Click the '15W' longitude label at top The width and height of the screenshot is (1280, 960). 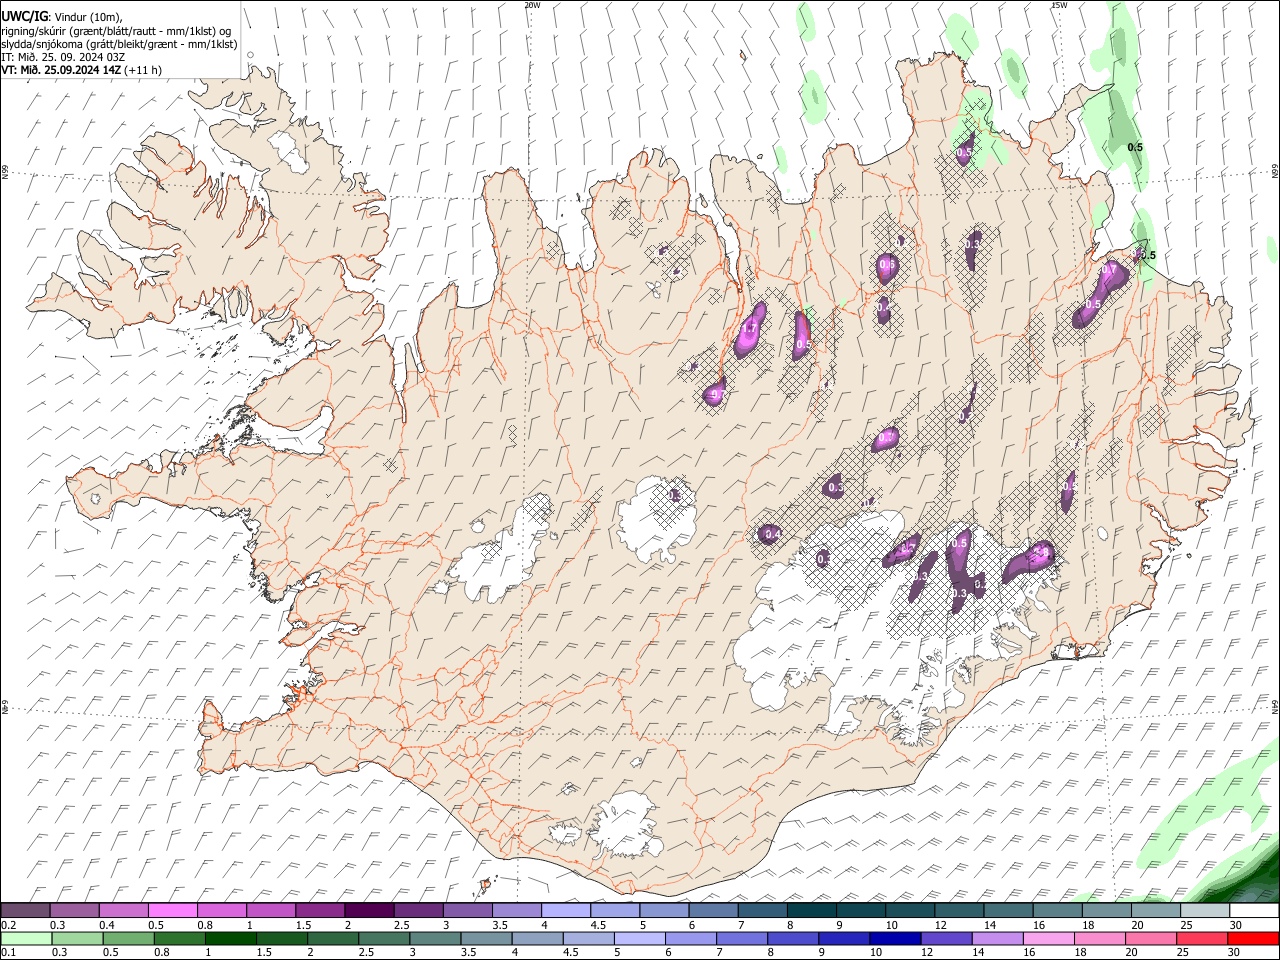coord(1059,5)
